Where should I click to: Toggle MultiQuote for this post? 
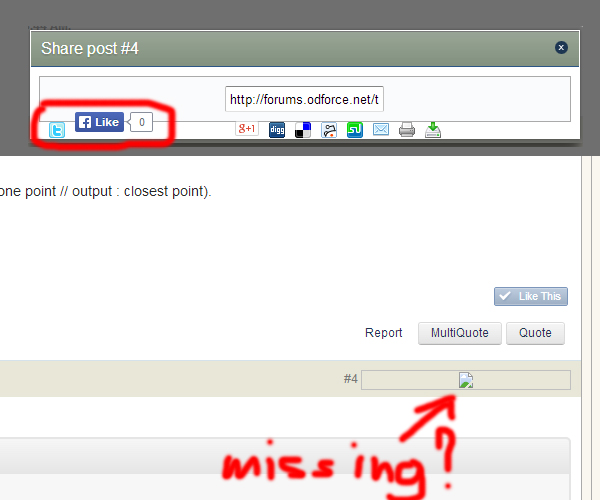(460, 333)
